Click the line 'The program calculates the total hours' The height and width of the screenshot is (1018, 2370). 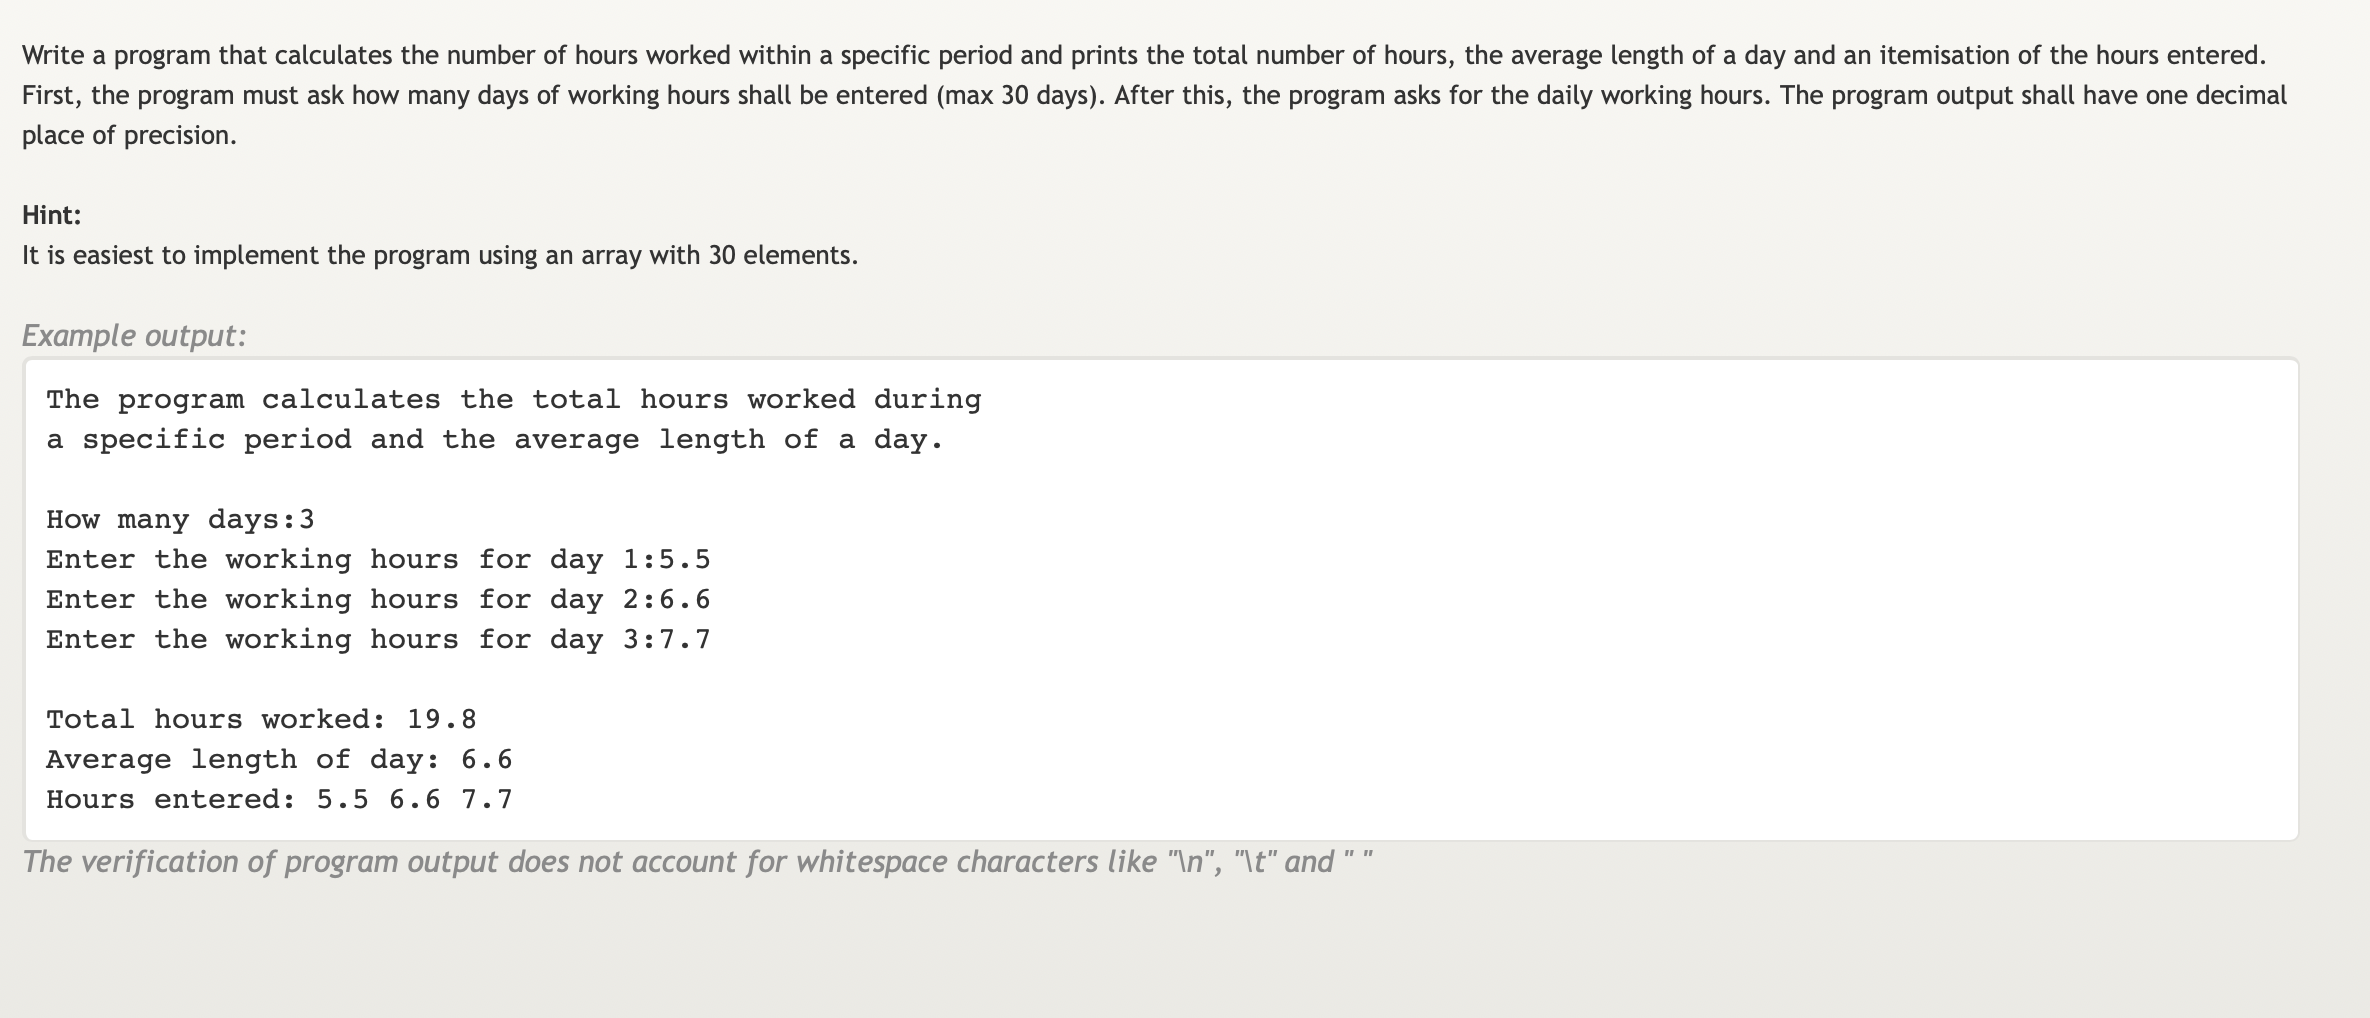pyautogui.click(x=514, y=400)
